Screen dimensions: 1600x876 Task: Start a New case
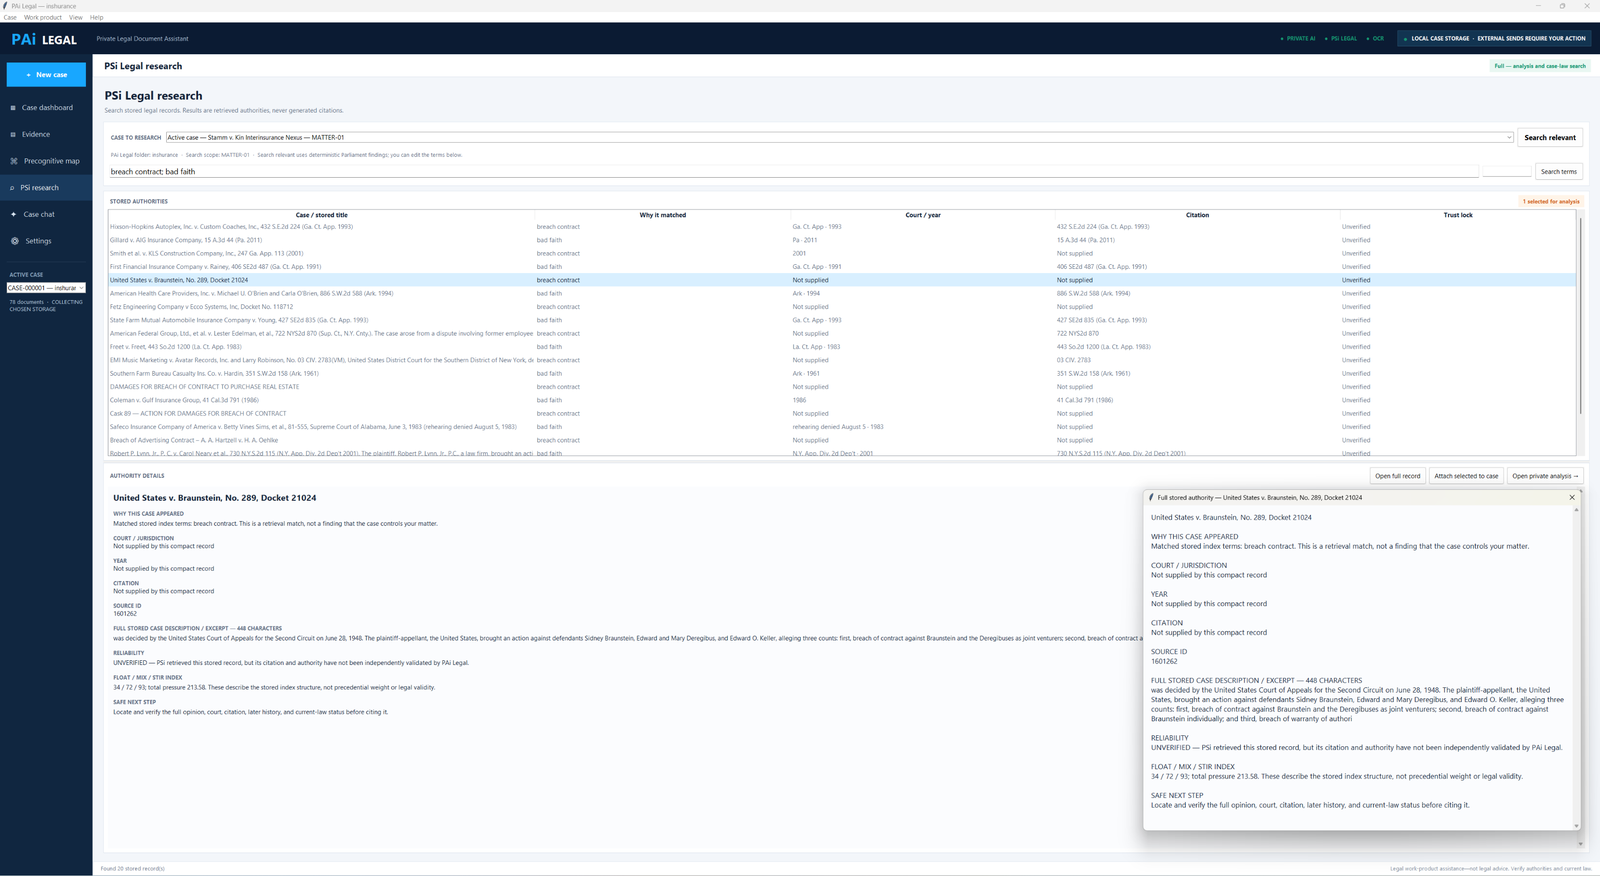46,75
